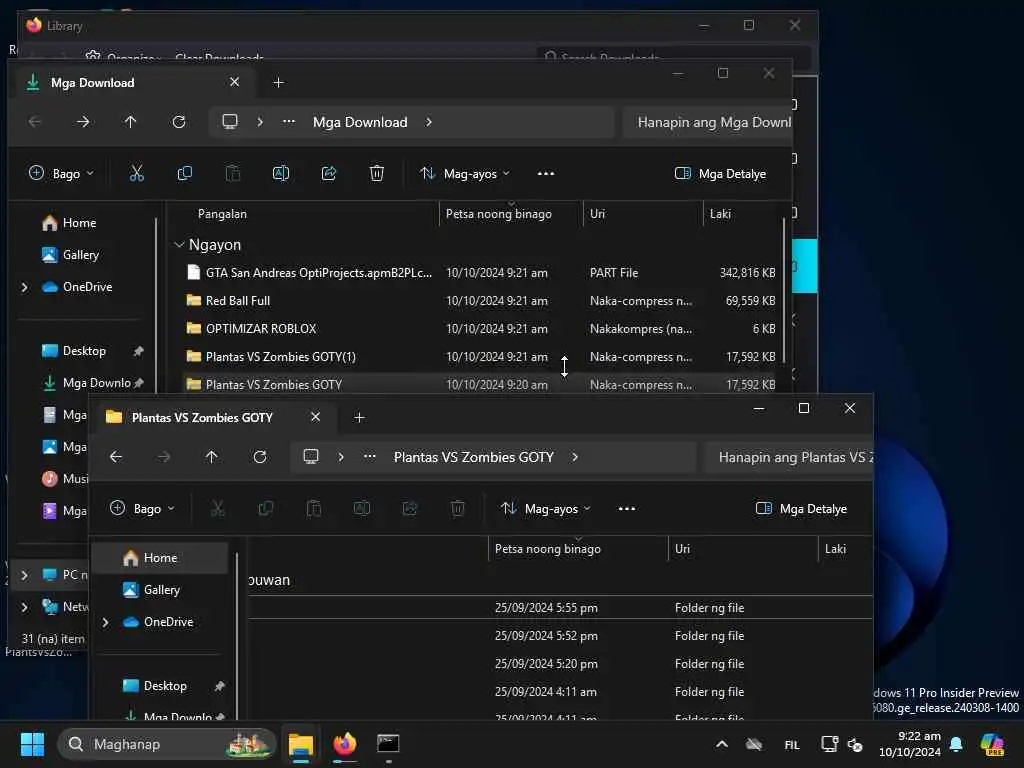
Task: Open Firefox from the taskbar
Action: point(345,744)
